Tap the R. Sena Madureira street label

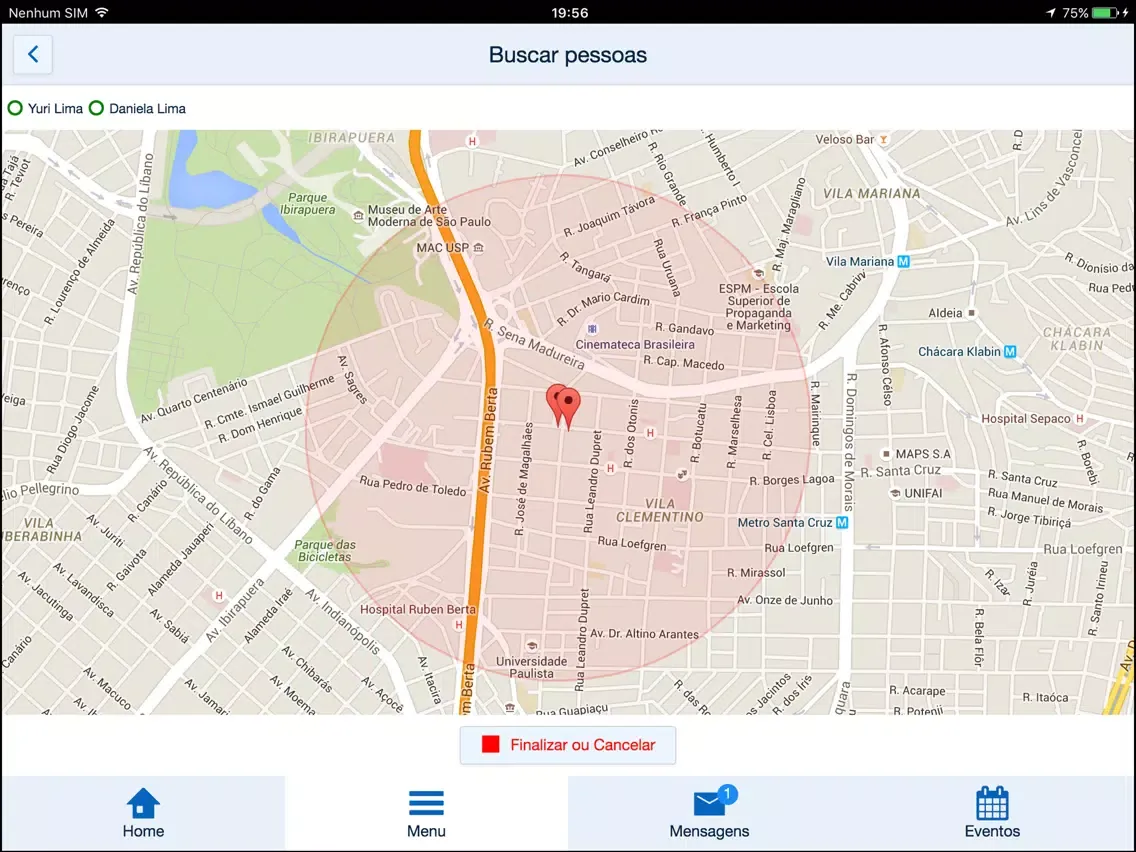click(534, 343)
